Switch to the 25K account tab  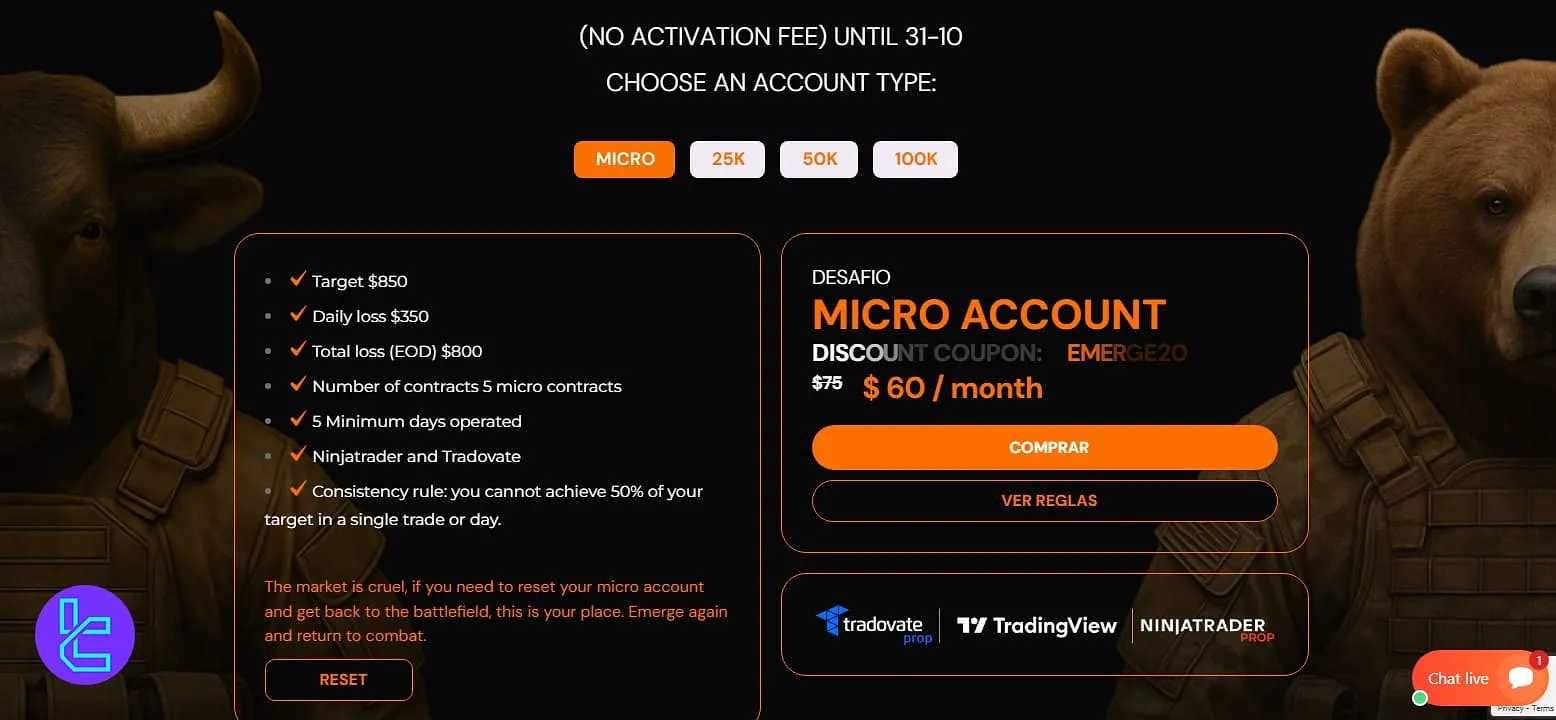pos(728,159)
